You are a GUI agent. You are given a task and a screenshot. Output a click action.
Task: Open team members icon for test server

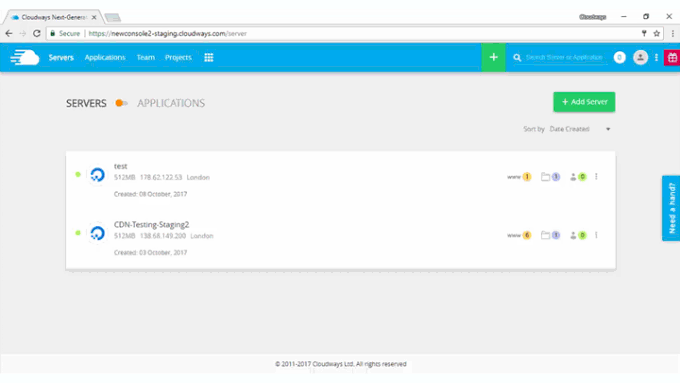click(x=578, y=177)
